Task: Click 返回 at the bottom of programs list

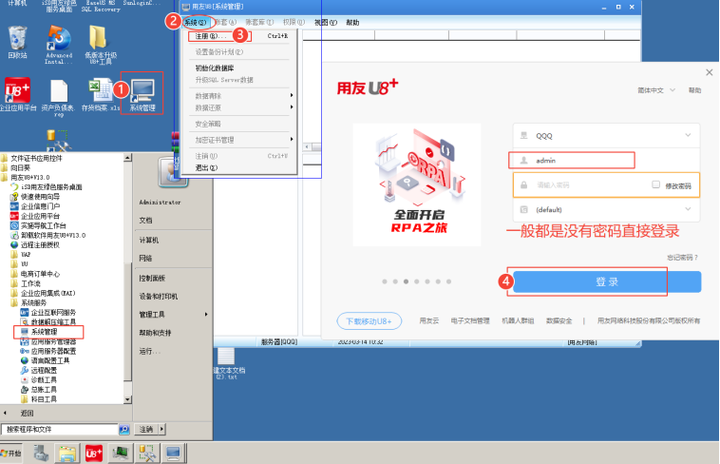Action: [27, 413]
